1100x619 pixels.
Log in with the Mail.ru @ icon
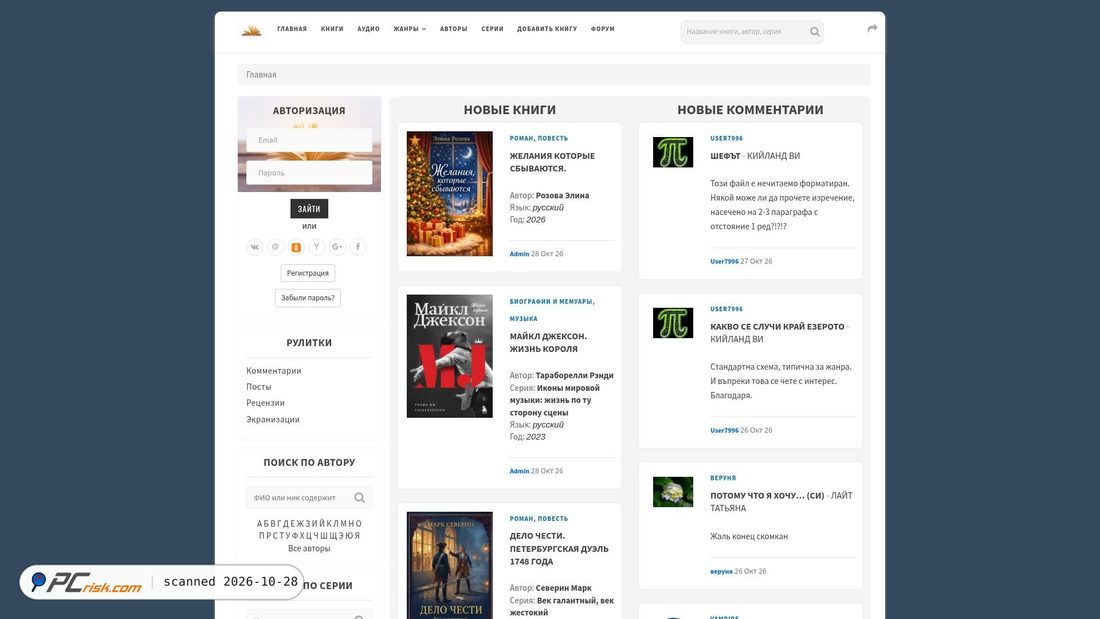[x=275, y=247]
